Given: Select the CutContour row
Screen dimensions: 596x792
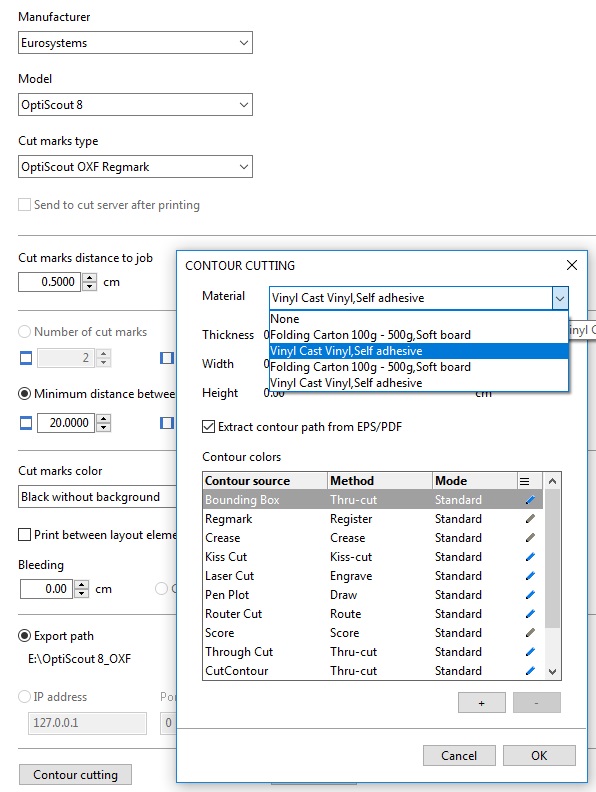Looking at the screenshot, I should [373, 671].
